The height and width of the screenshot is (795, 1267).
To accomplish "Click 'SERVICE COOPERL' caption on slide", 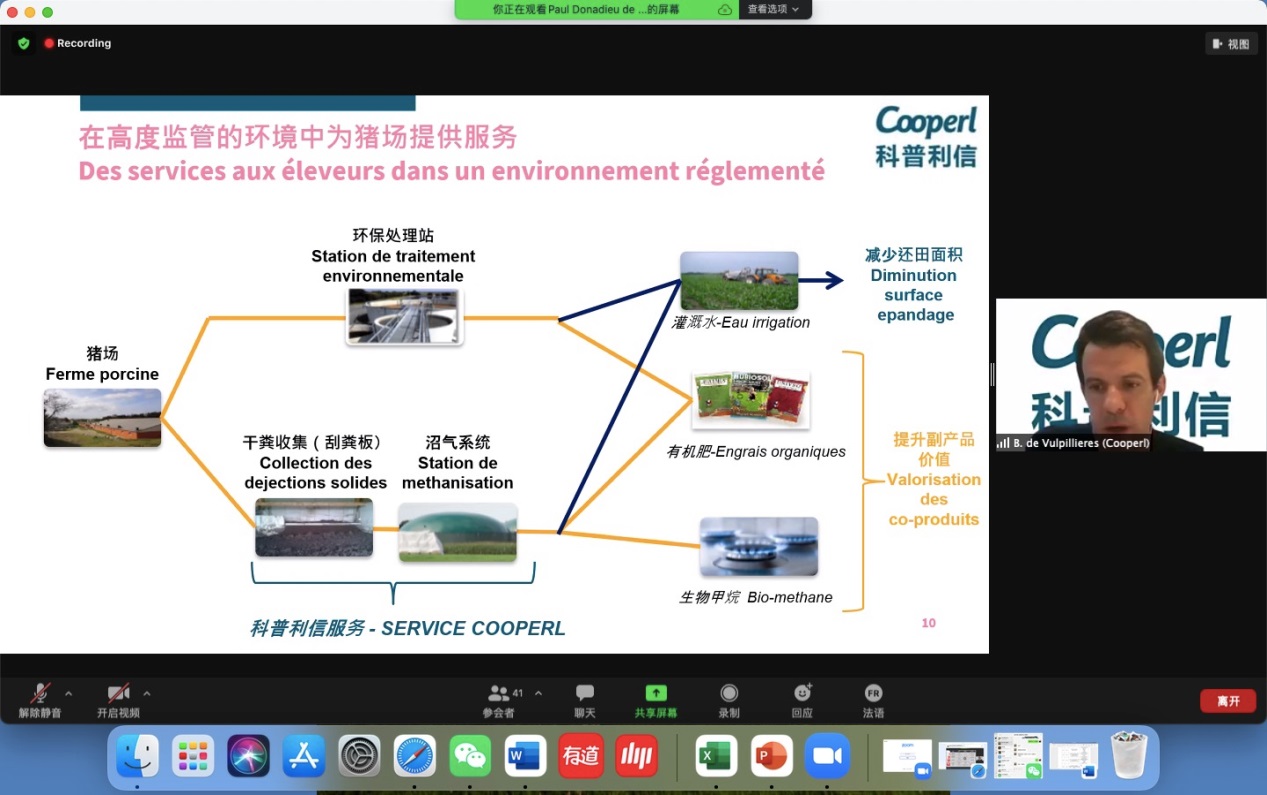I will click(473, 628).
